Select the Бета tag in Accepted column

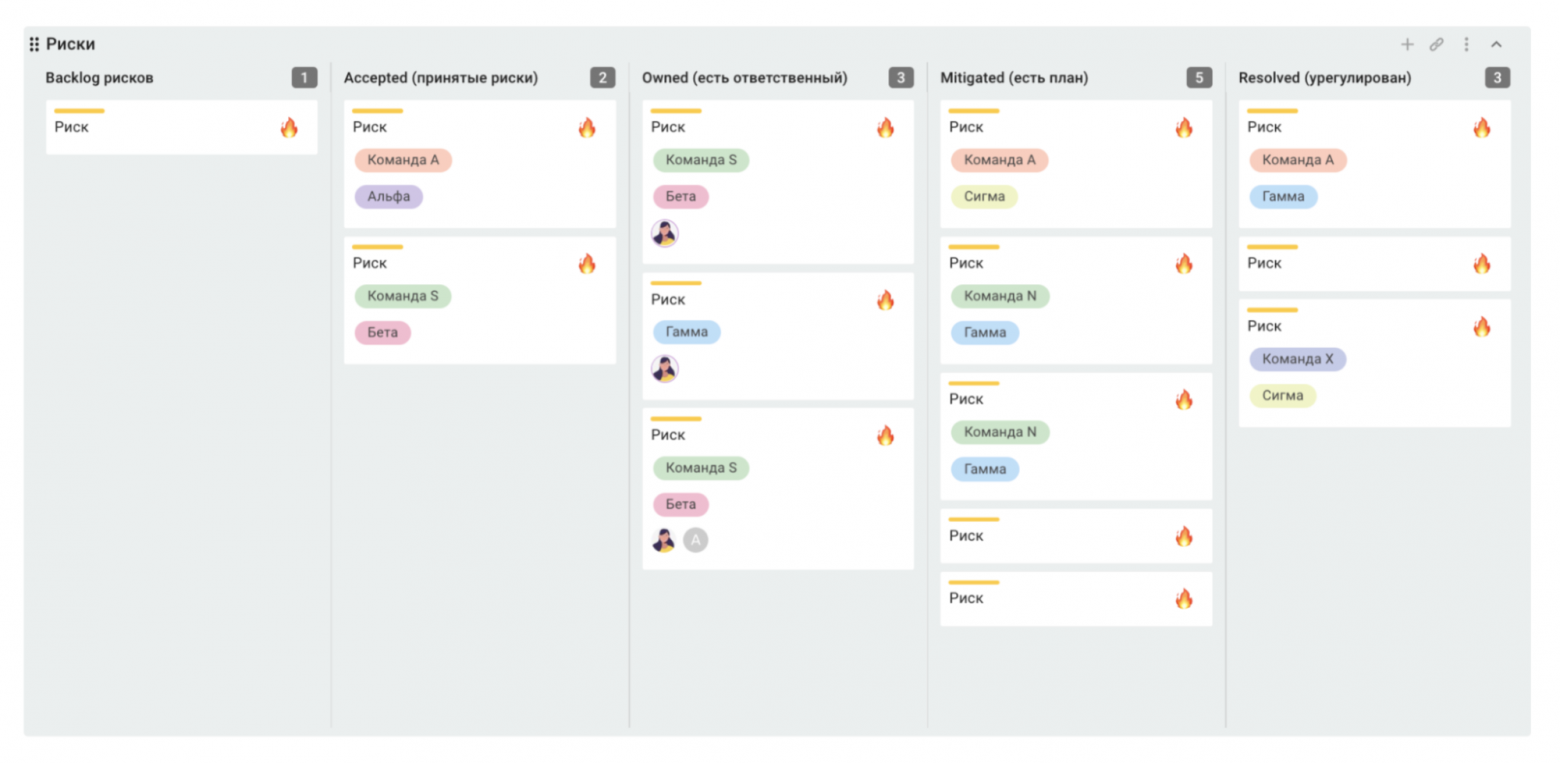click(383, 332)
